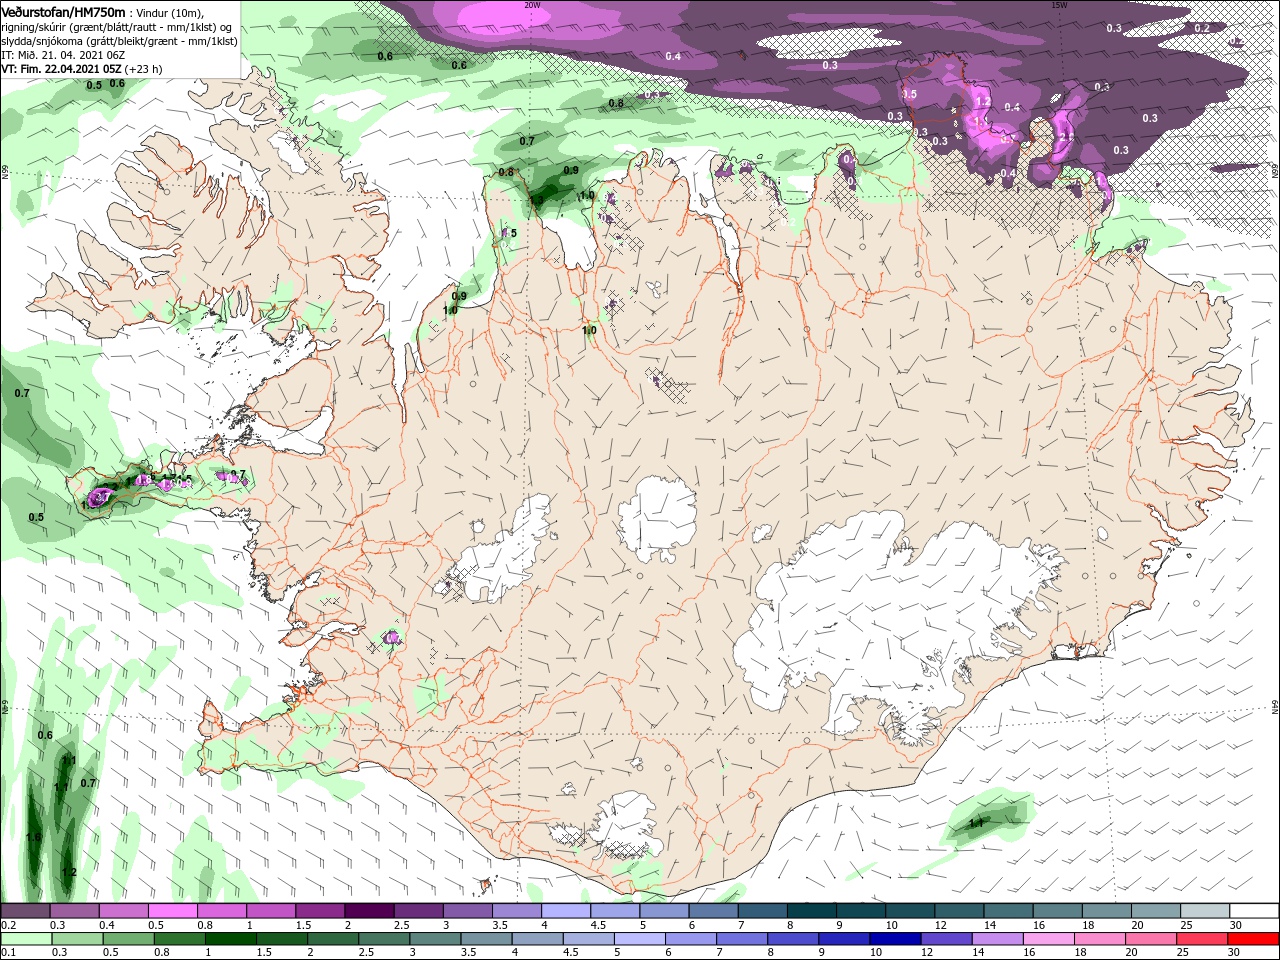Viewport: 1280px width, 960px height.
Task: Click the '0.2' snowfall value in the top-right corner
Action: [1203, 28]
